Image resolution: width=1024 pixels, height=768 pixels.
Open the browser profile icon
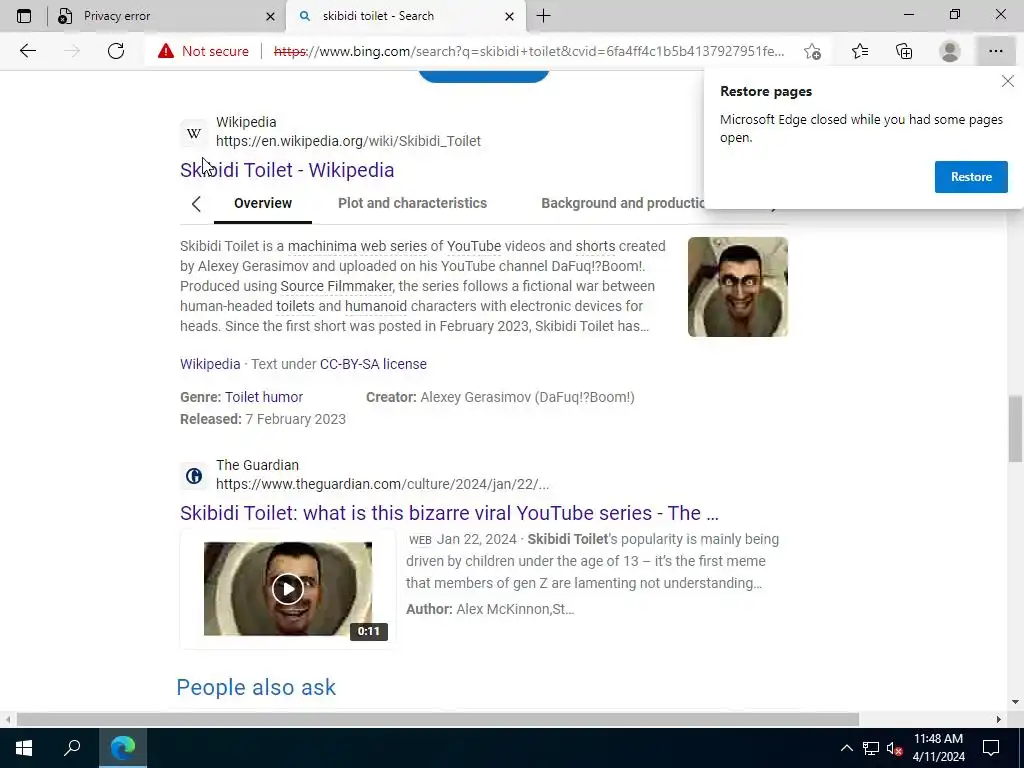coord(950,51)
